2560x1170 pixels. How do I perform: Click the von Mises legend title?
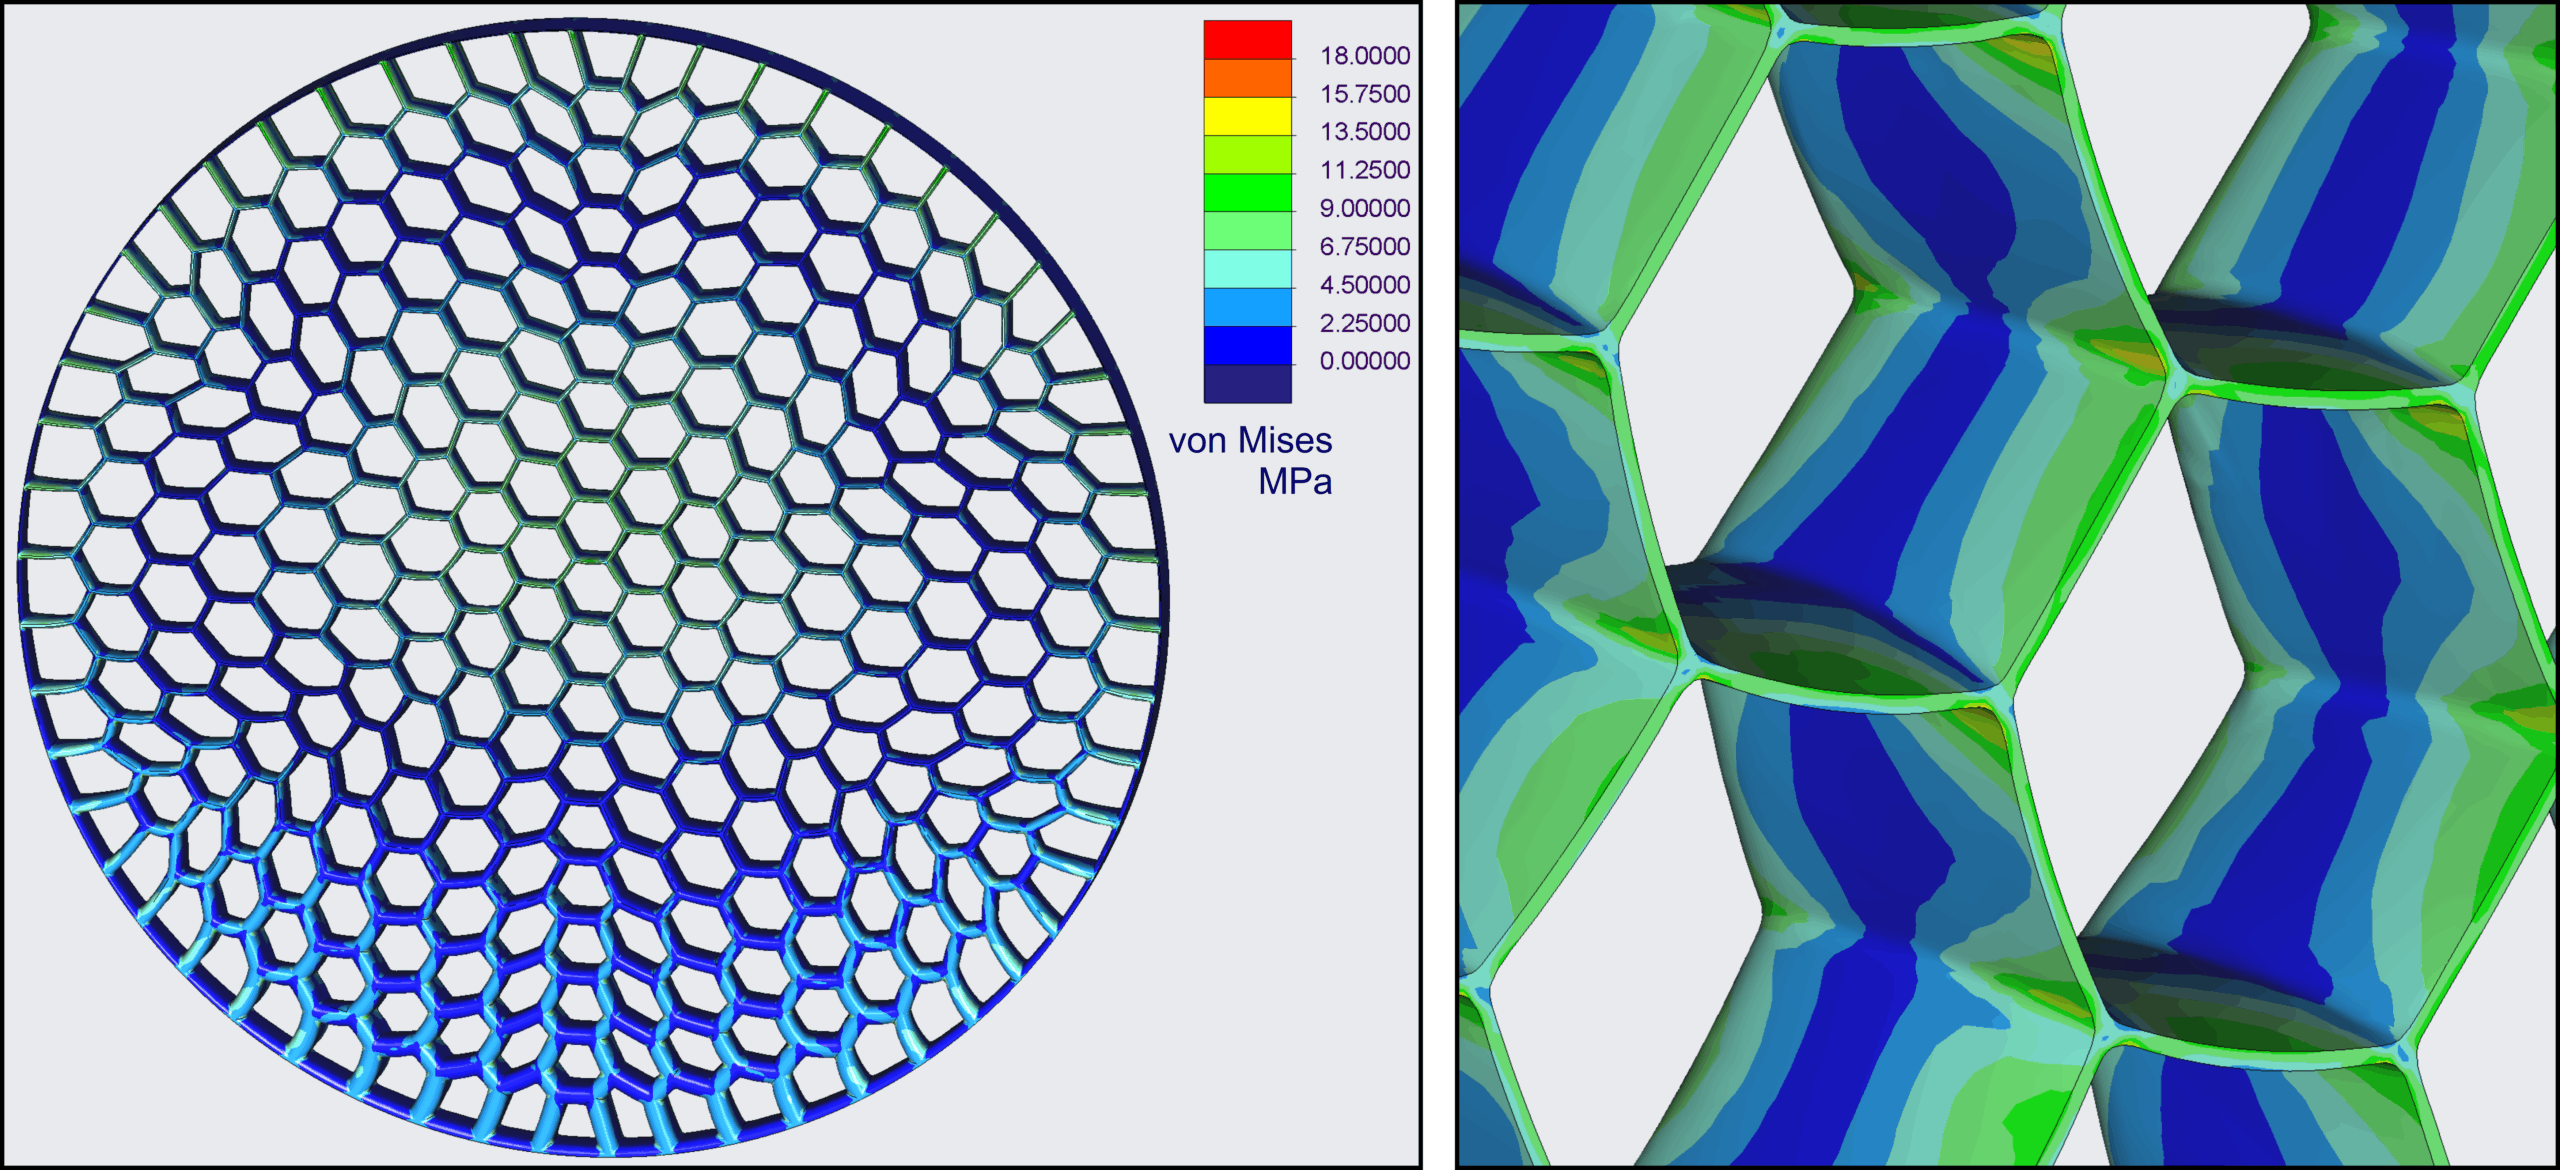click(1250, 441)
